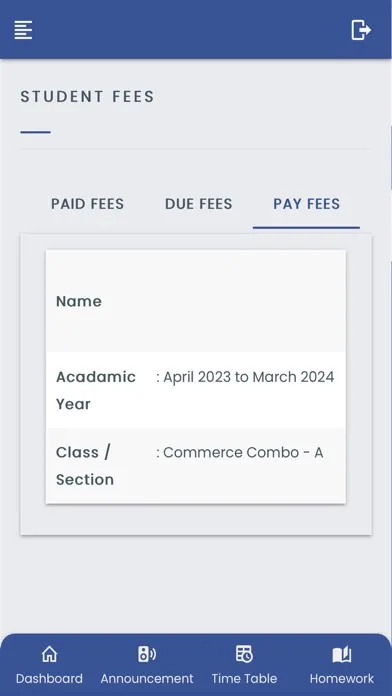392x696 pixels.
Task: Open the hamburger menu icon
Action: pyautogui.click(x=23, y=30)
